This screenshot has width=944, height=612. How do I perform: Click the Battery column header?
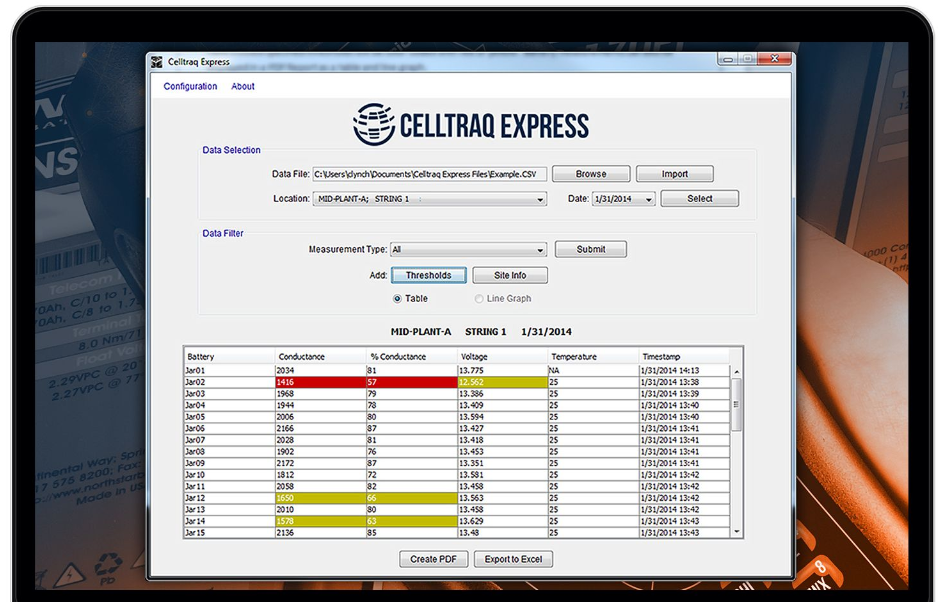229,356
